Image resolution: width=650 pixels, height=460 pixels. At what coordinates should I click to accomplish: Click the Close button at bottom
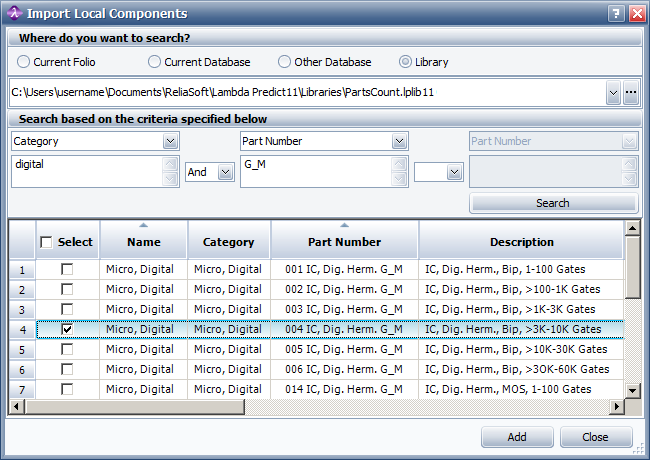click(596, 437)
